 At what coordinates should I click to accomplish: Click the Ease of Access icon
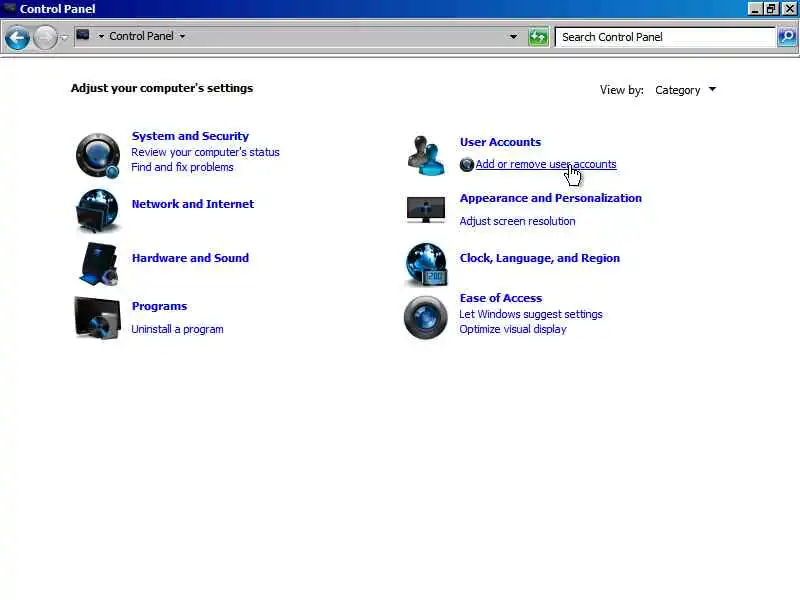(x=426, y=317)
